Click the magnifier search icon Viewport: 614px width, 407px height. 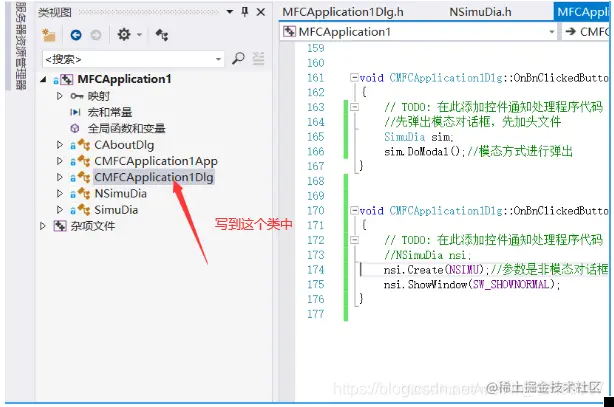tap(238, 59)
